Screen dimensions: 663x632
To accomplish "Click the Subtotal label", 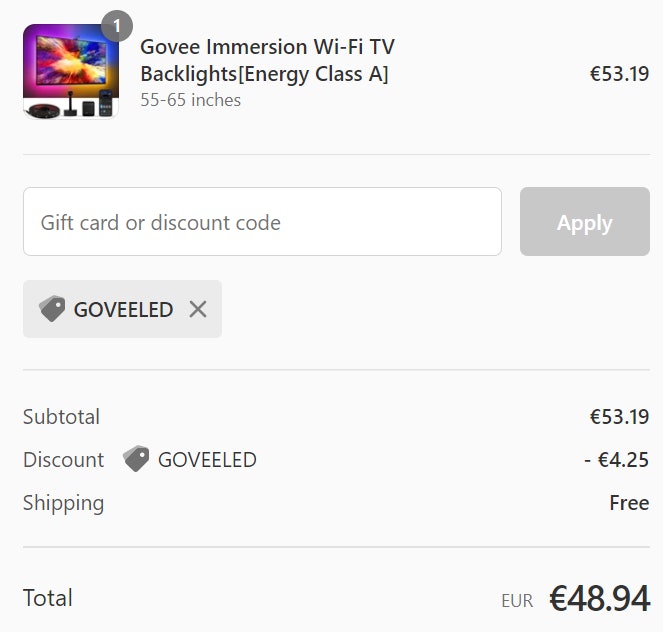I will tap(62, 417).
